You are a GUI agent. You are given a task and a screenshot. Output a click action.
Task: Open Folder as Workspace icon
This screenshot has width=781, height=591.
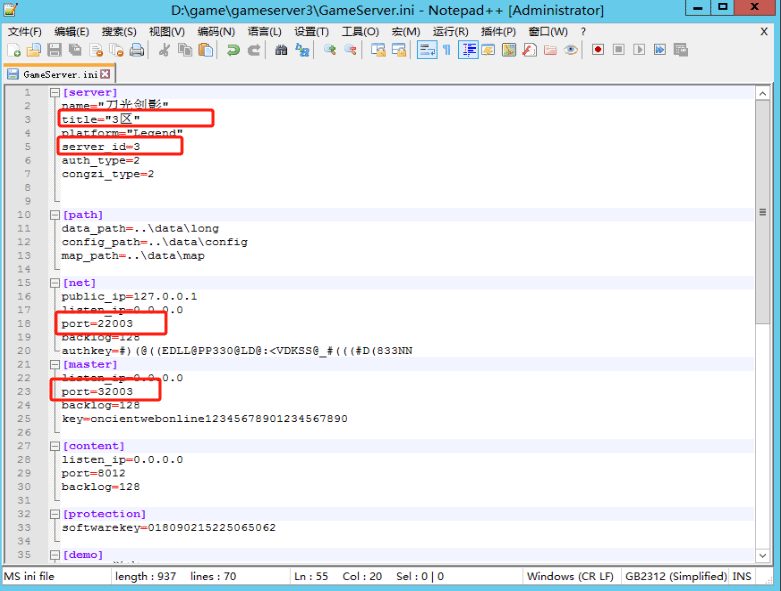550,50
